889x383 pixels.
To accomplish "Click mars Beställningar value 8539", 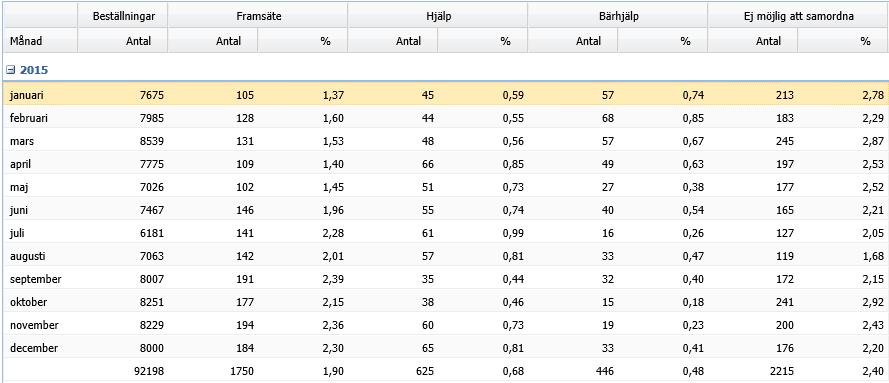I will coord(151,142).
